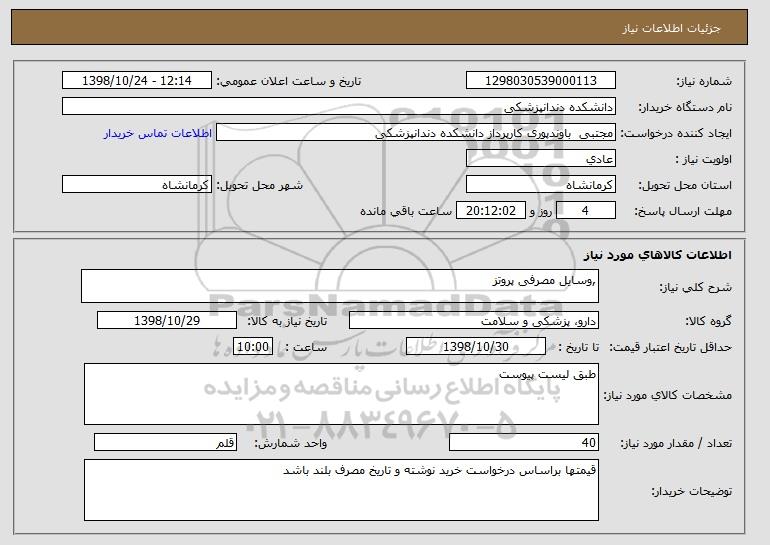Select the priority field عادی
Image resolution: width=770 pixels, height=545 pixels.
[x=541, y=159]
